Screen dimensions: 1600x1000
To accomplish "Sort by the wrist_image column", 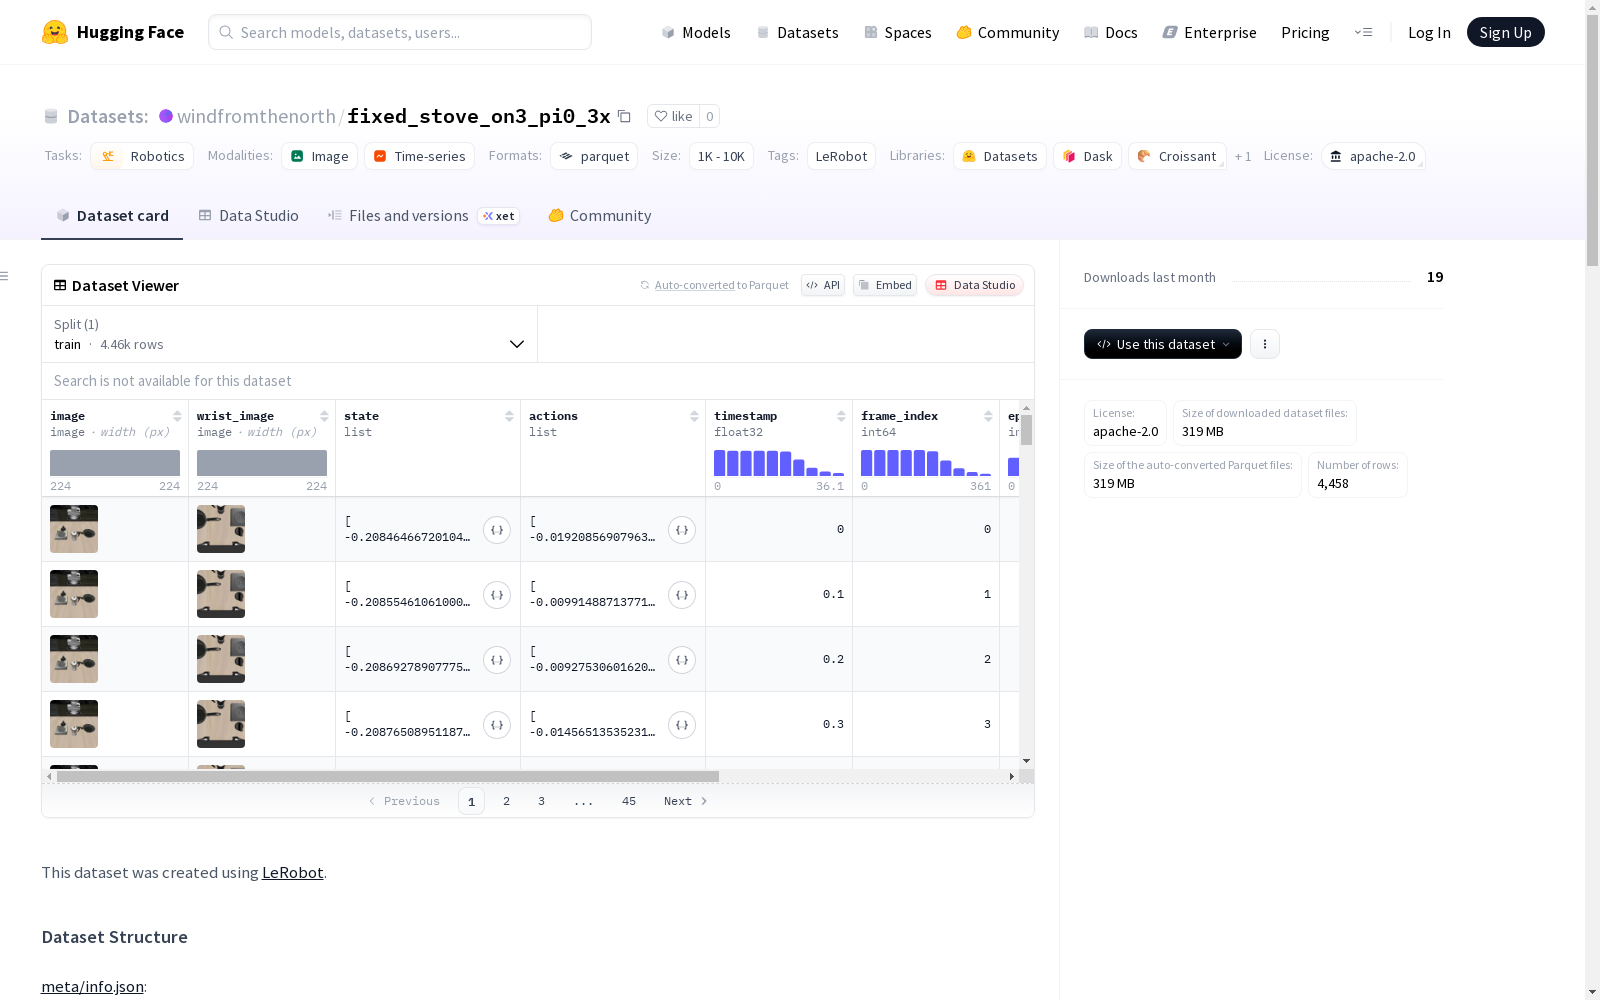I will (x=324, y=416).
